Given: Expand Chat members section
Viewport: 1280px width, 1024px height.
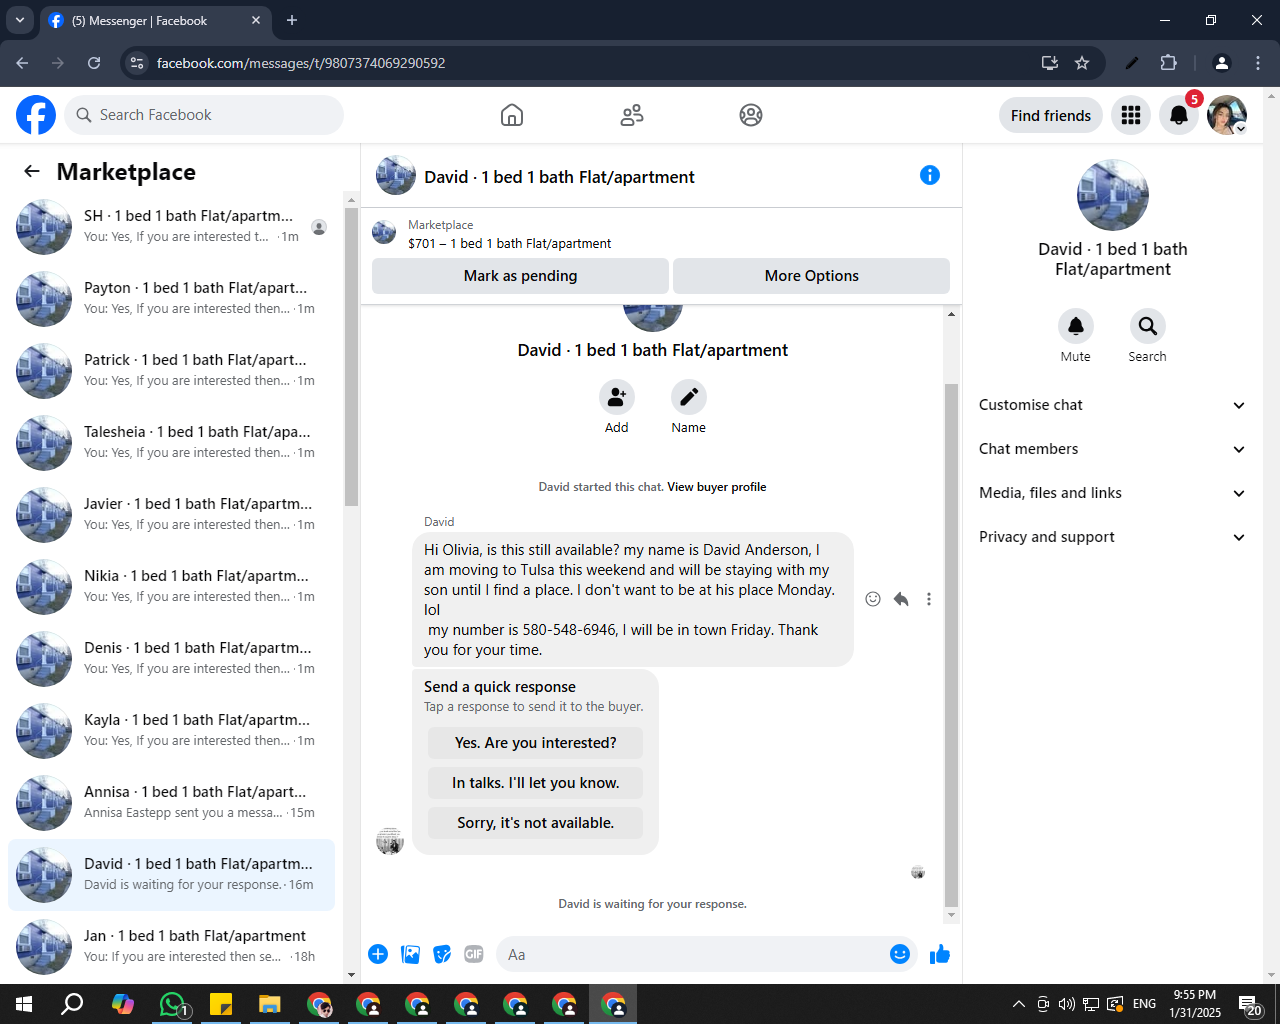Looking at the screenshot, I should point(1113,449).
